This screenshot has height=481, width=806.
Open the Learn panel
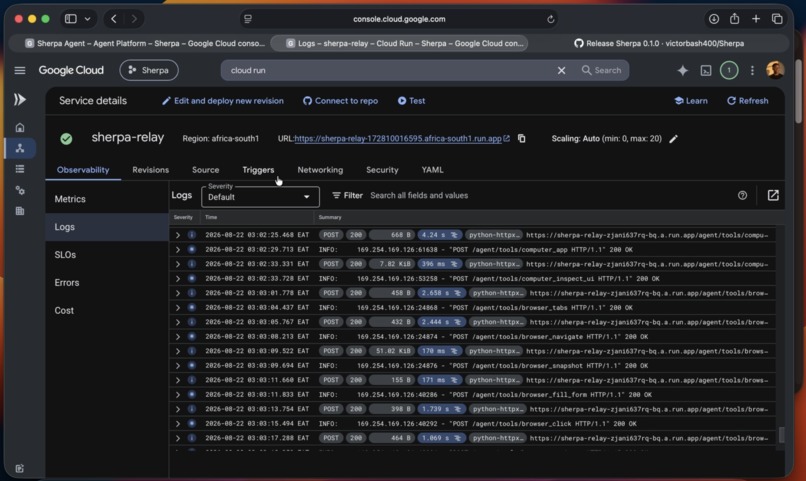click(691, 101)
